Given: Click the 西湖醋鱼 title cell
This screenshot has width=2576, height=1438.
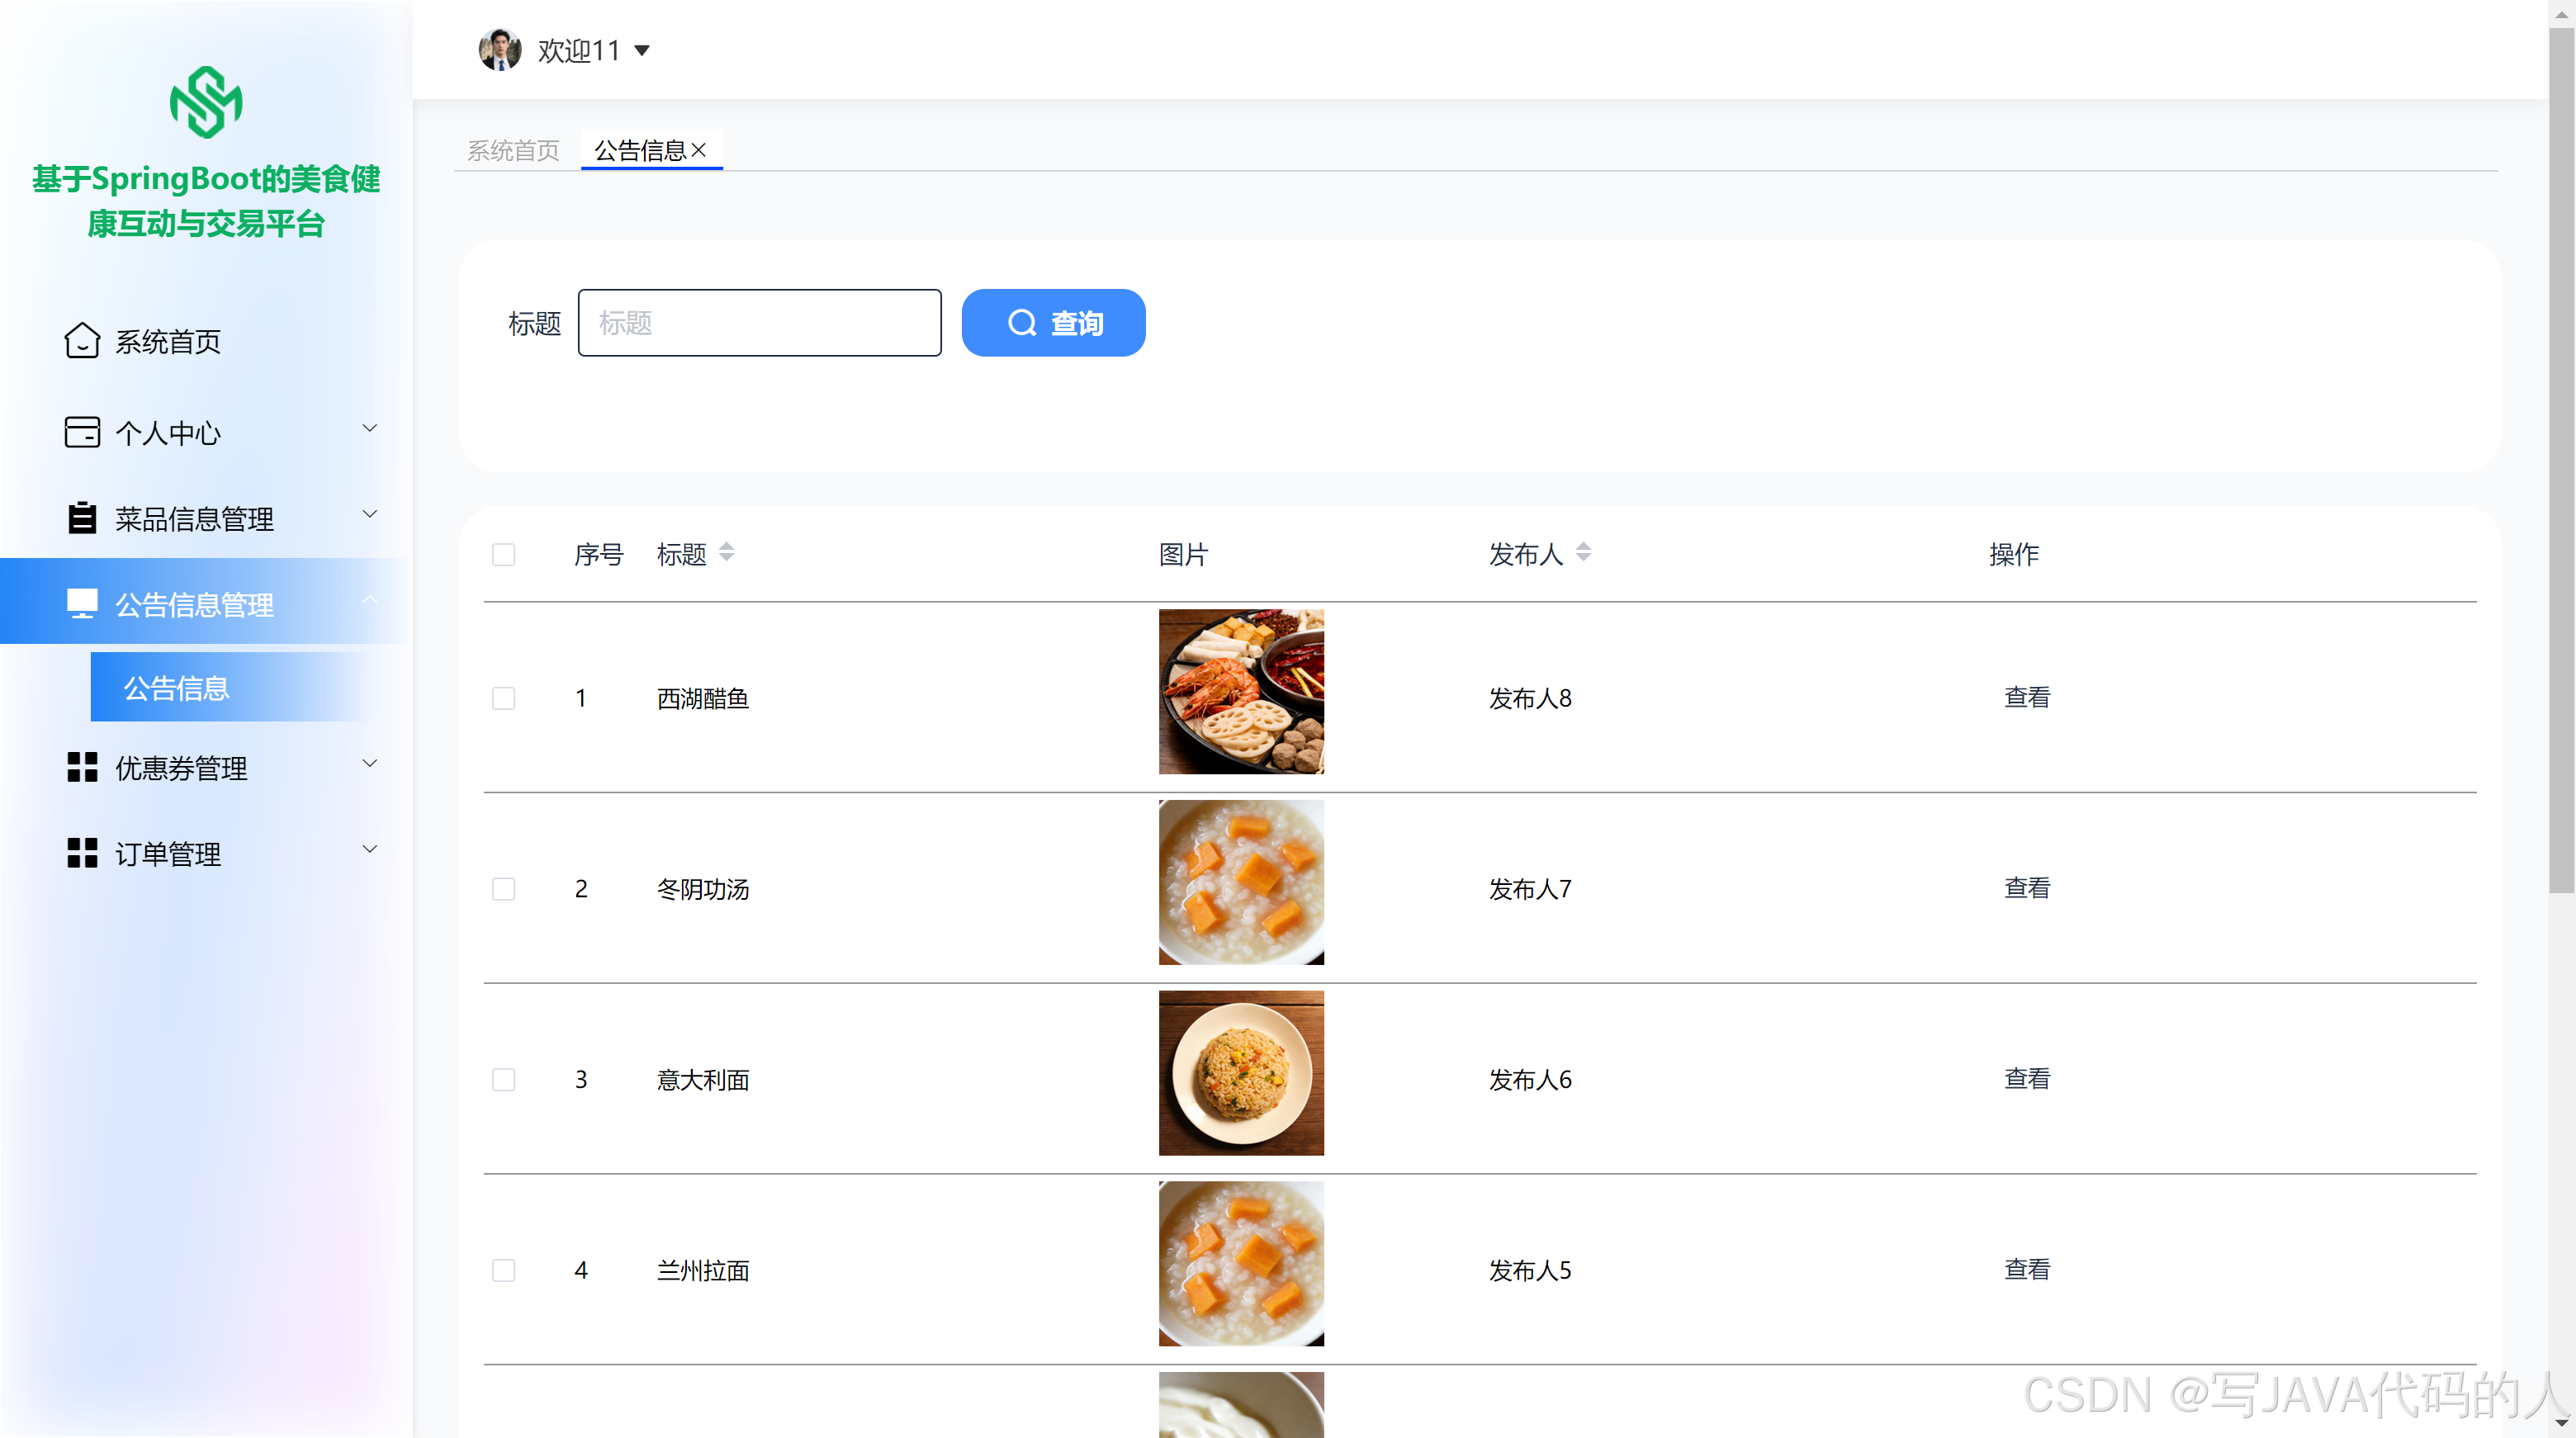Looking at the screenshot, I should click(703, 698).
